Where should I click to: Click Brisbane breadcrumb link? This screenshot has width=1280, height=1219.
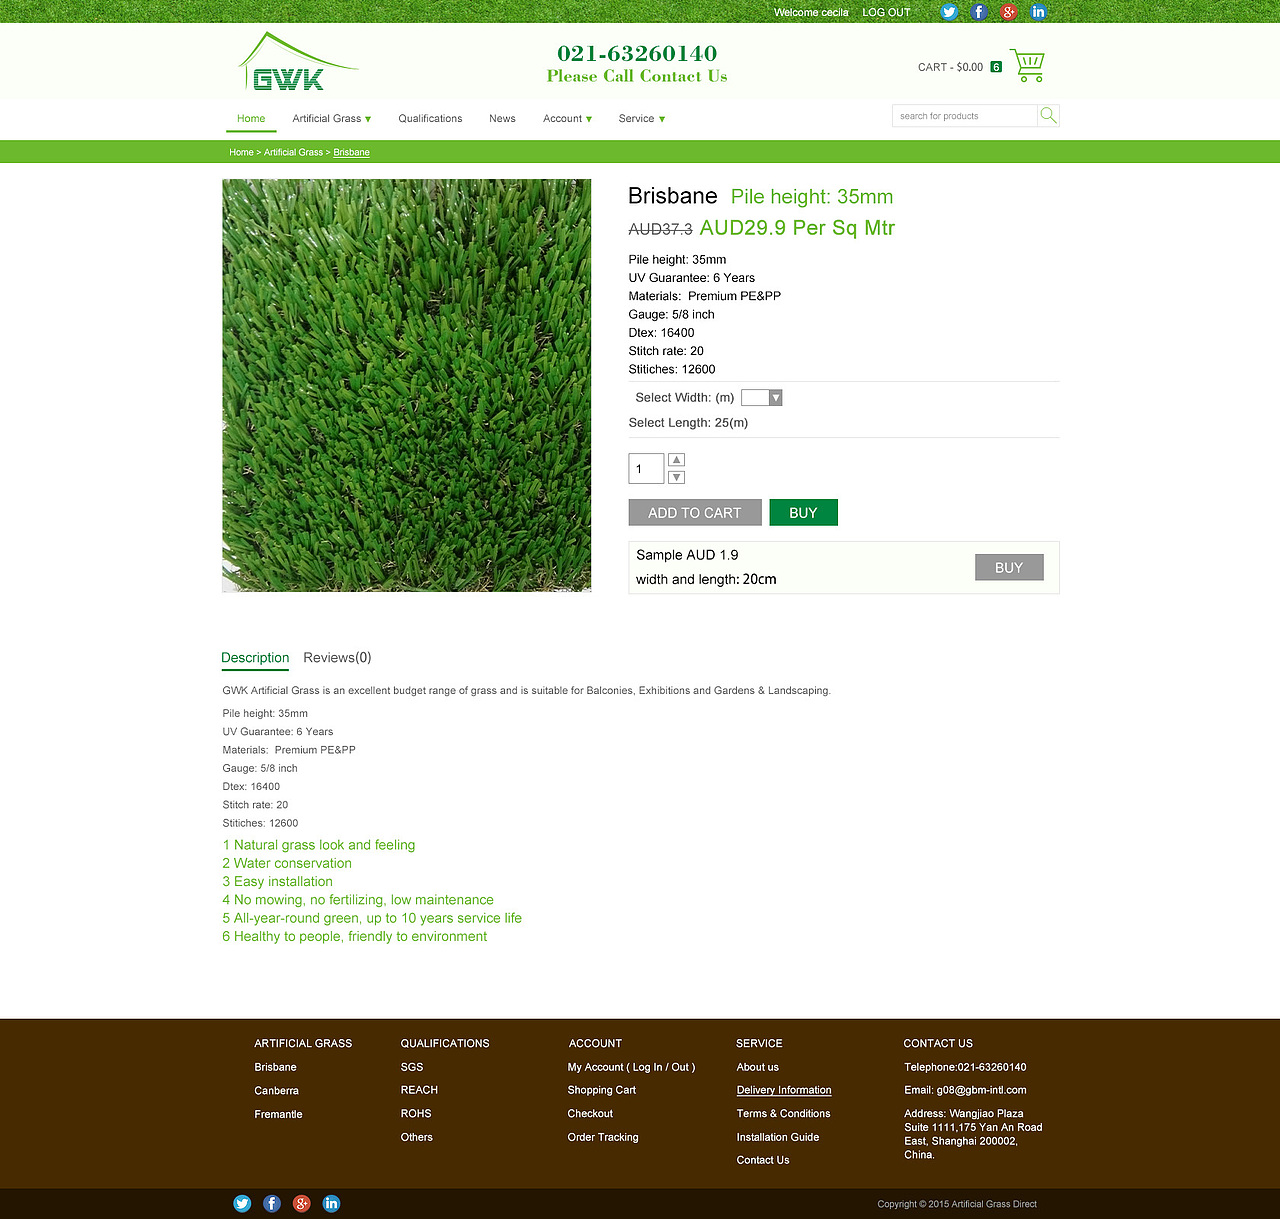coord(351,152)
